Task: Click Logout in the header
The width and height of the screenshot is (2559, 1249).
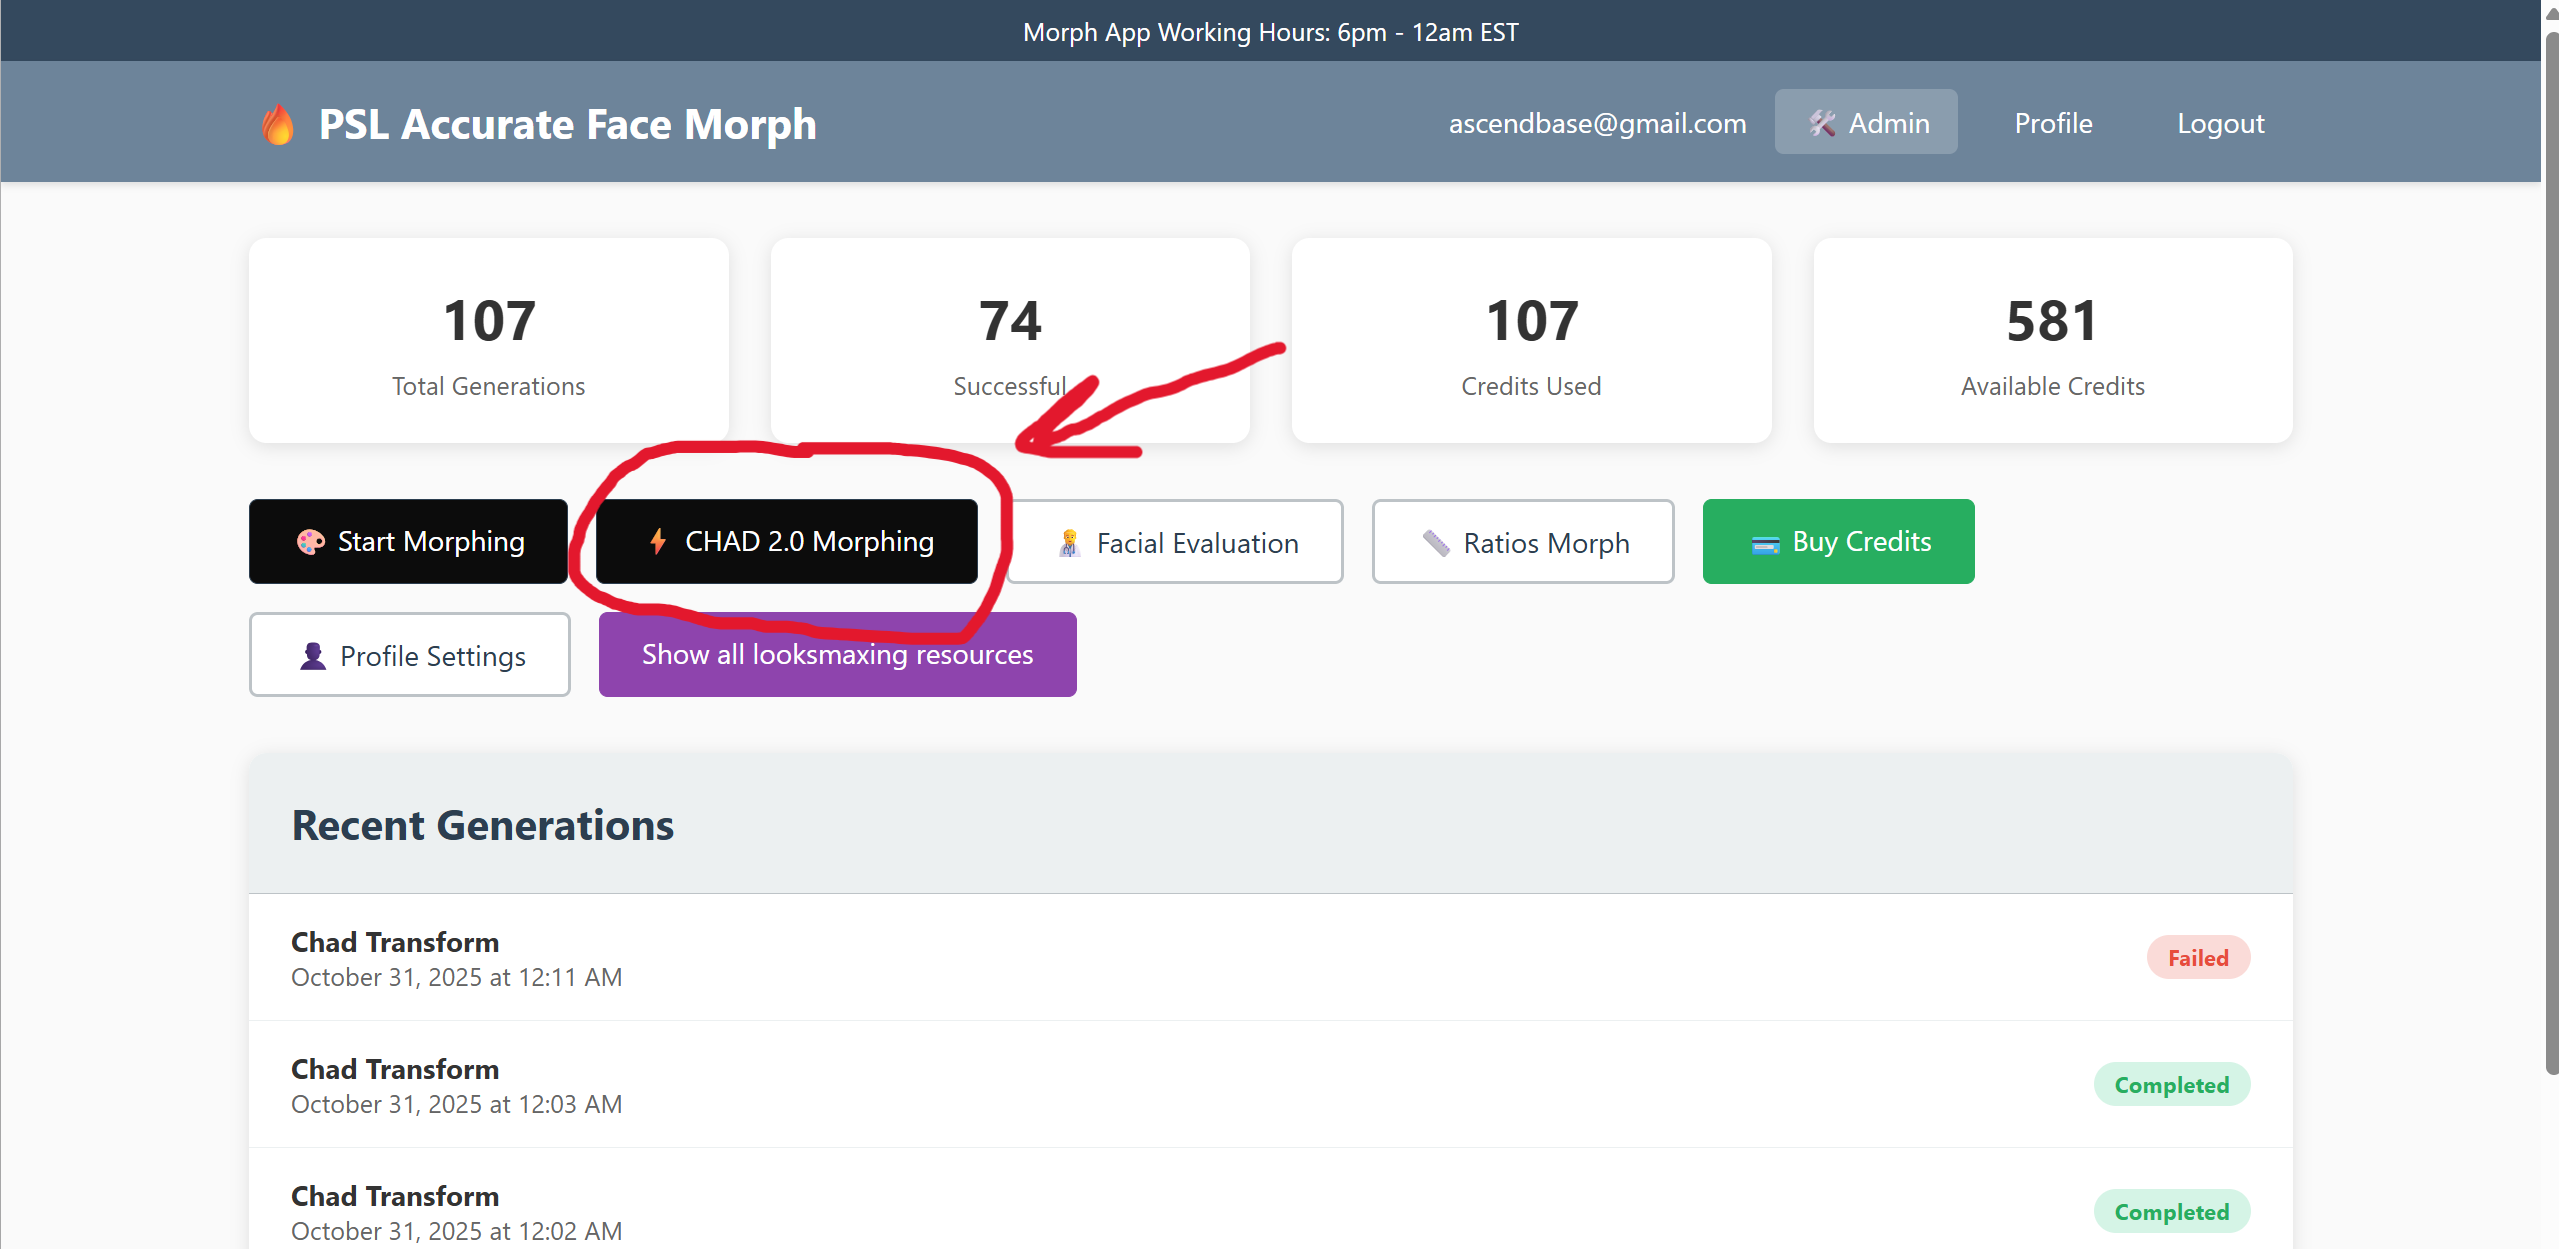Action: click(x=2220, y=123)
